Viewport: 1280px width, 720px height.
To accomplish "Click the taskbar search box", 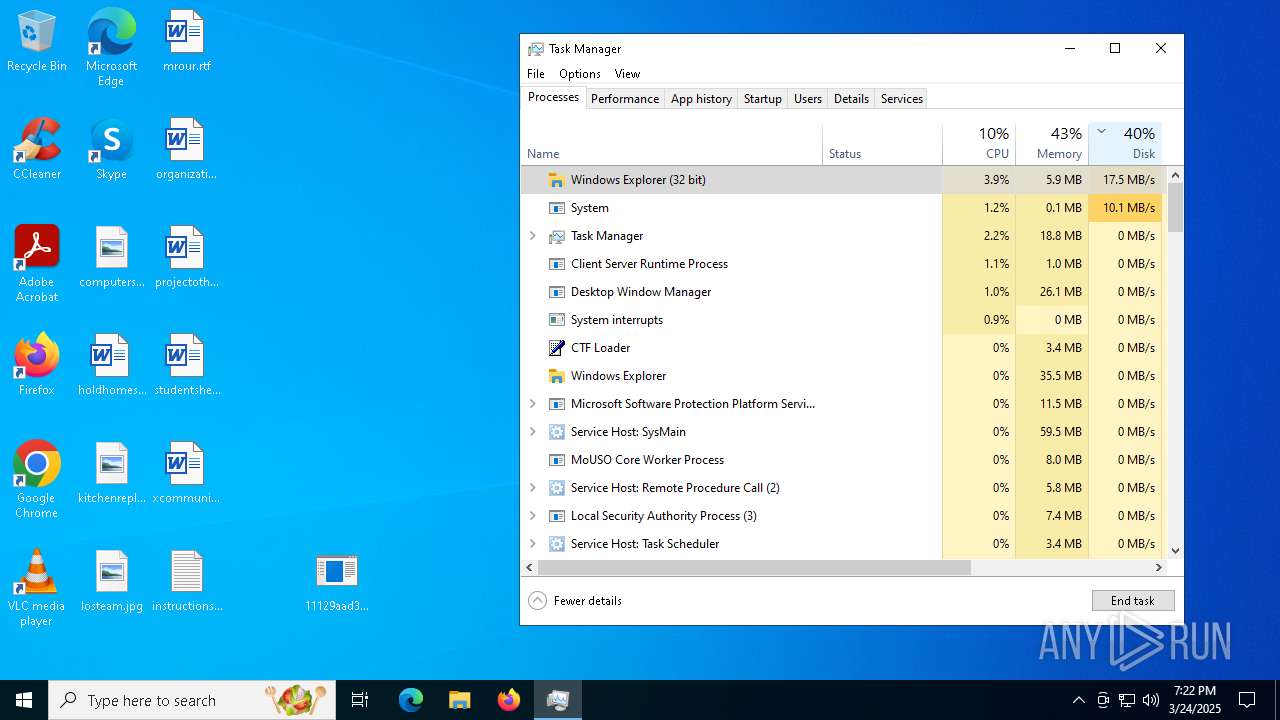I will pos(192,700).
